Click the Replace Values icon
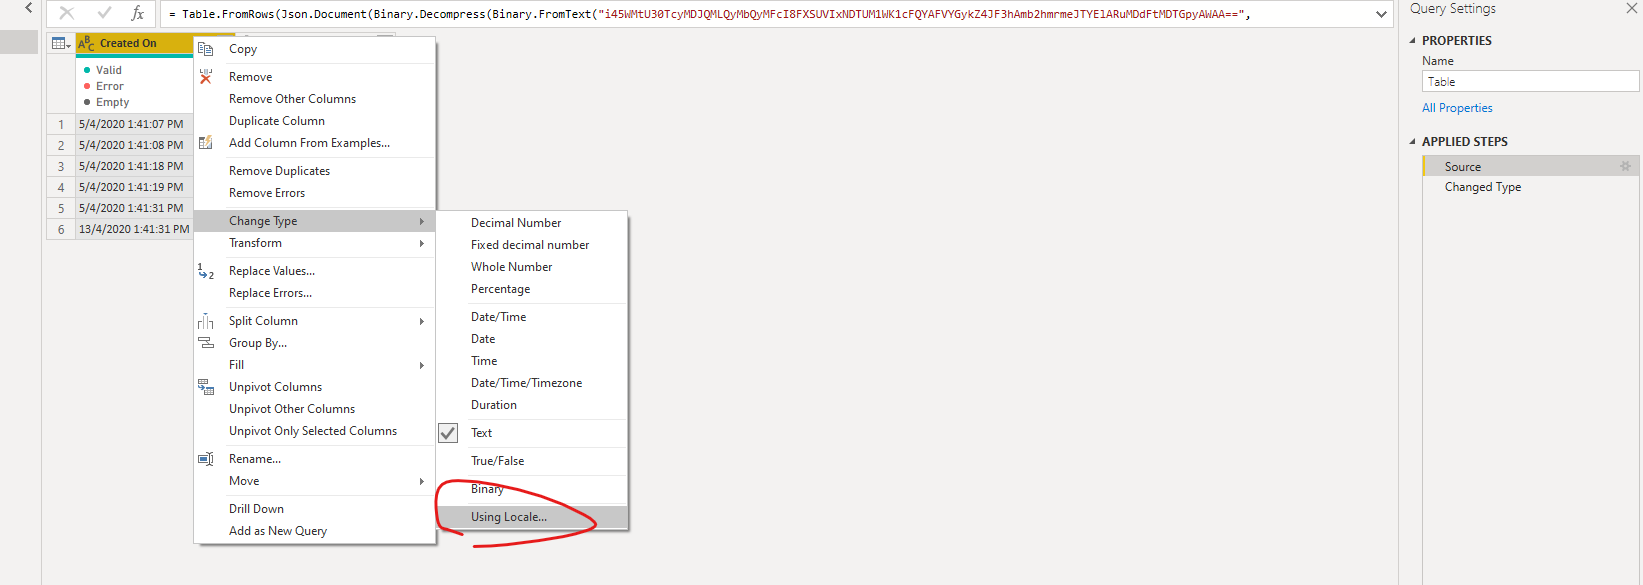This screenshot has height=585, width=1643. pos(205,271)
